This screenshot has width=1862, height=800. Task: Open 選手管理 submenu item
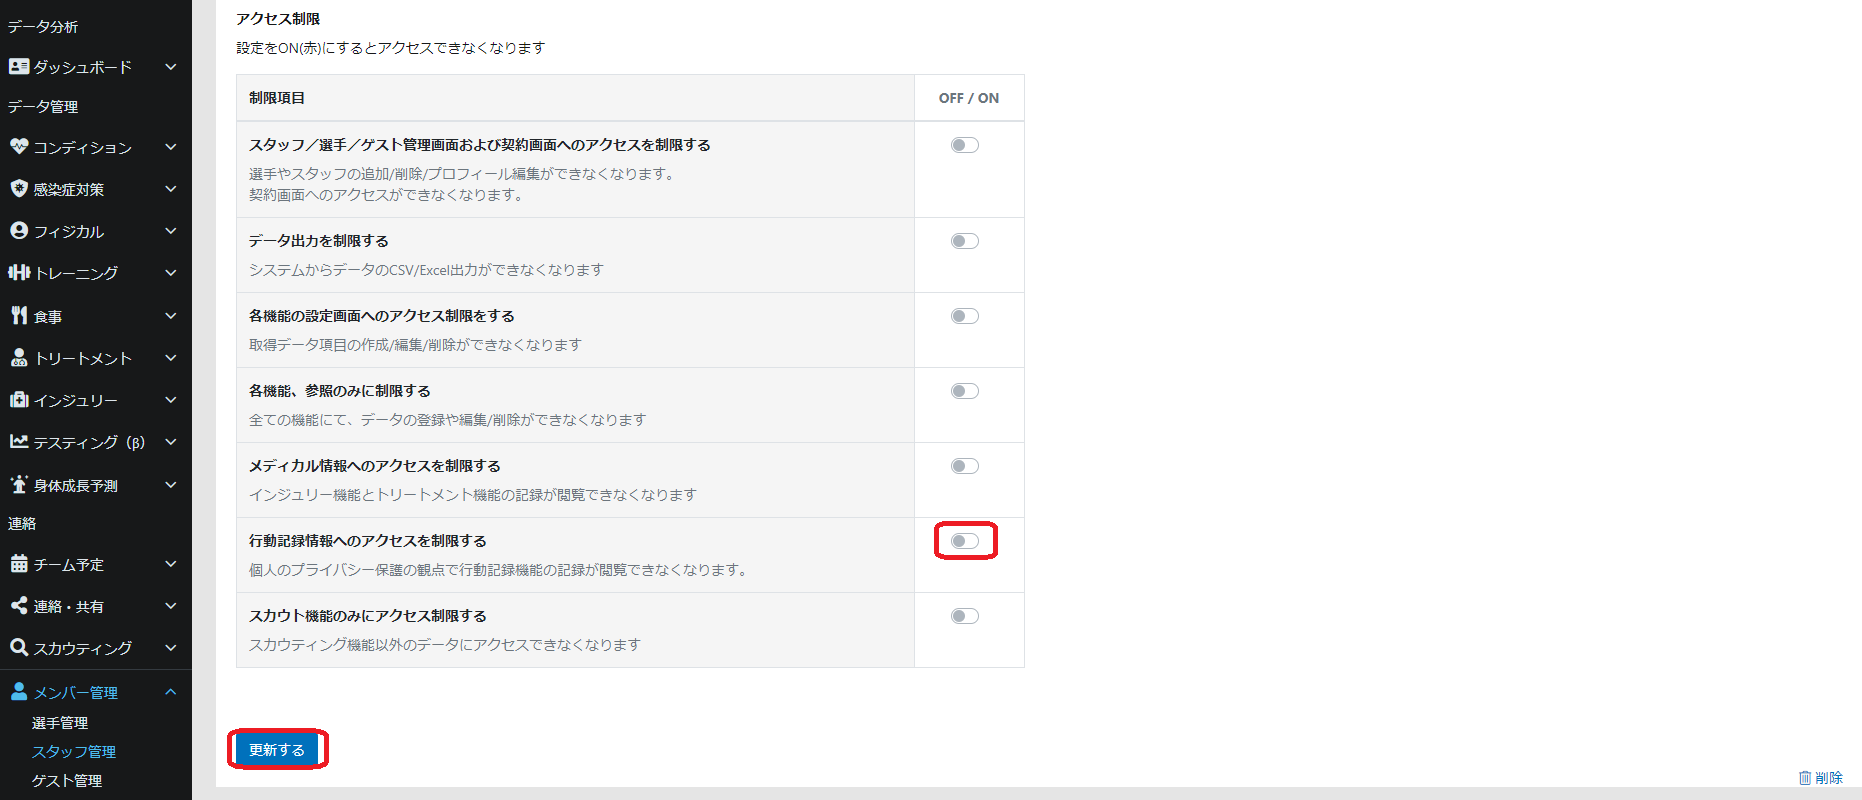point(60,723)
